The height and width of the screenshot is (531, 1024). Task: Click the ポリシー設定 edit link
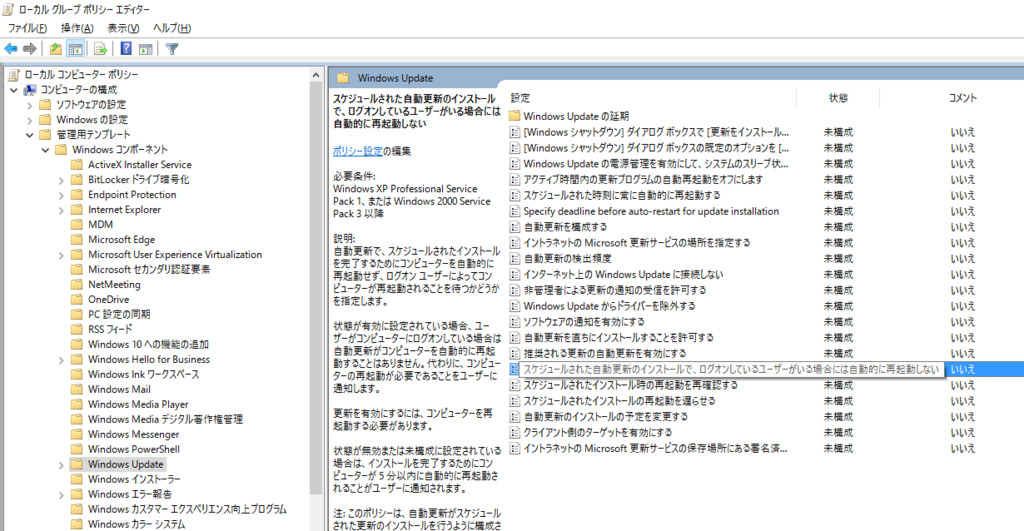pyautogui.click(x=357, y=151)
